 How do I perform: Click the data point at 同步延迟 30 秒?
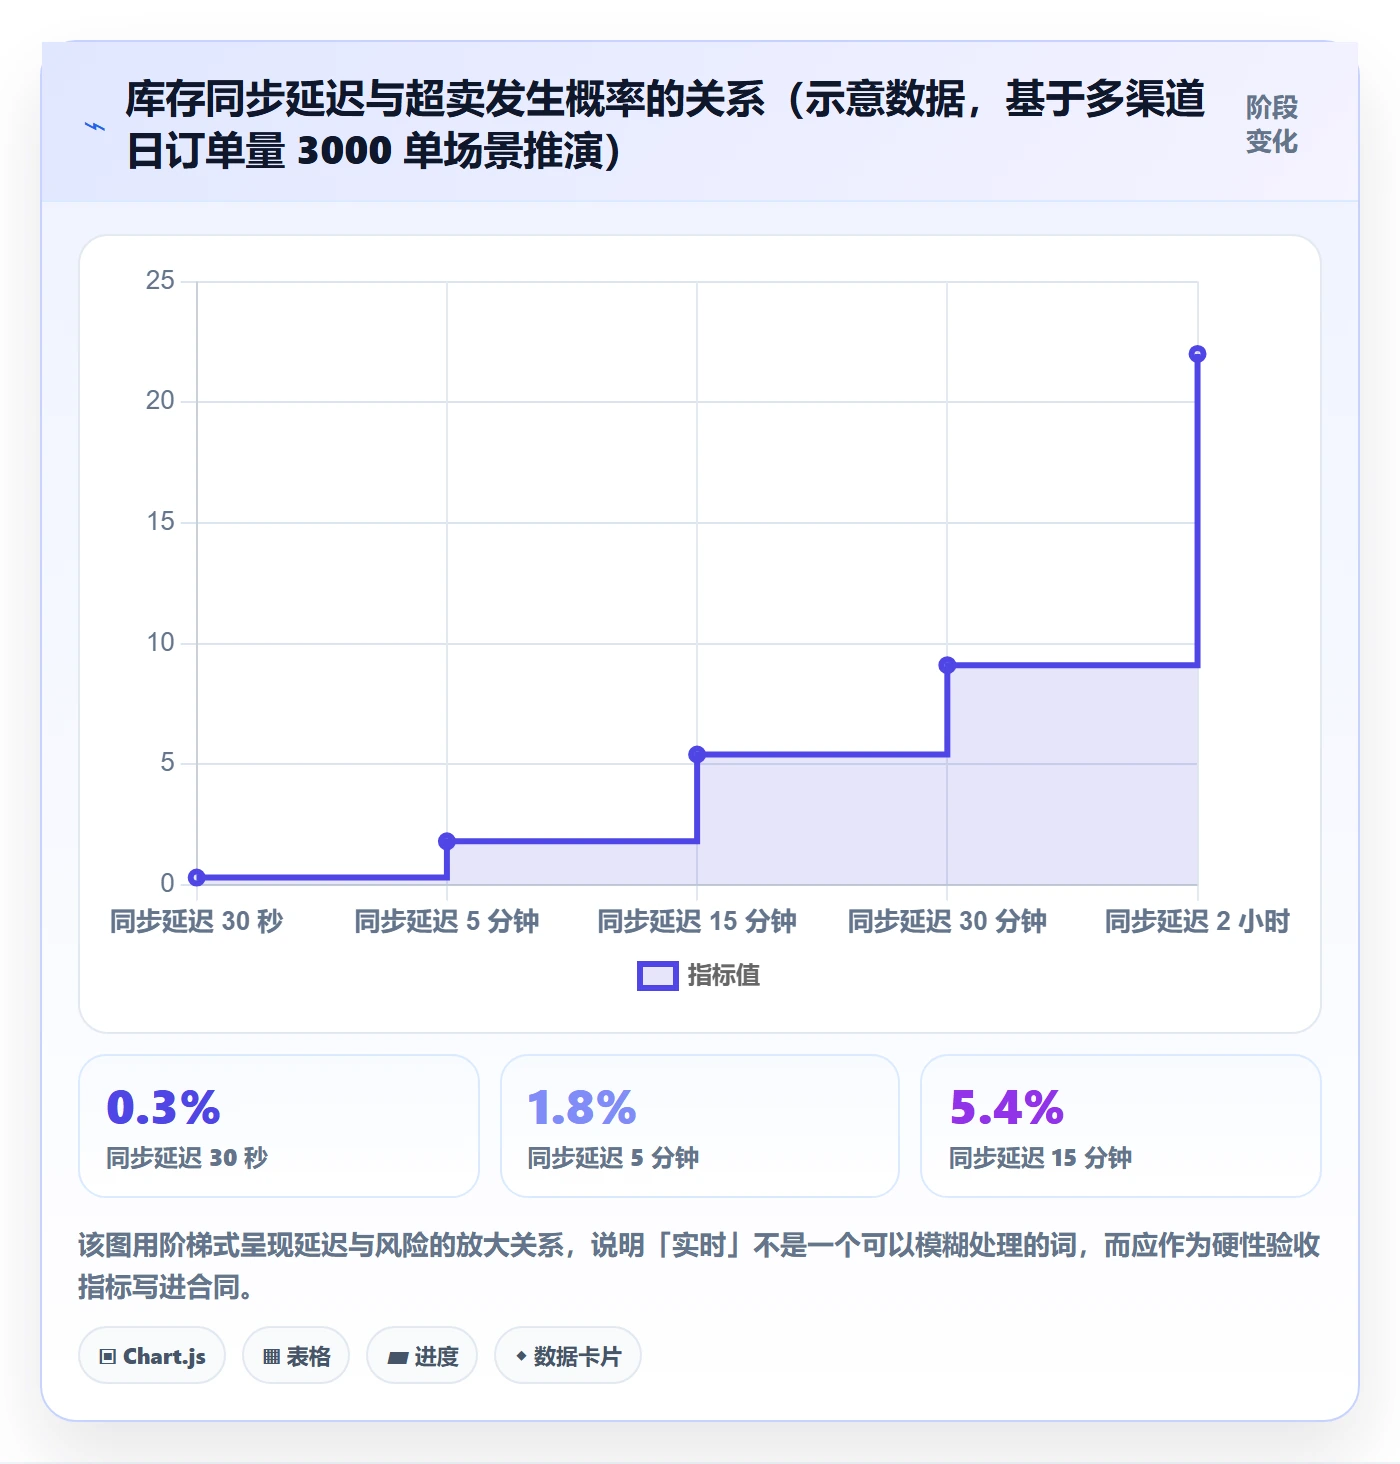[197, 878]
